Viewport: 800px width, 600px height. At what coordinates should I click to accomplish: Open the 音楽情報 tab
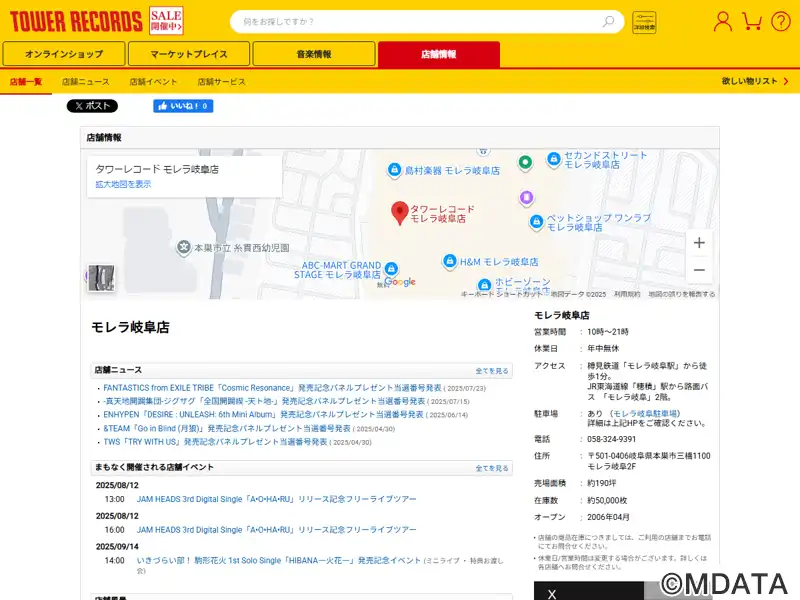[x=314, y=54]
